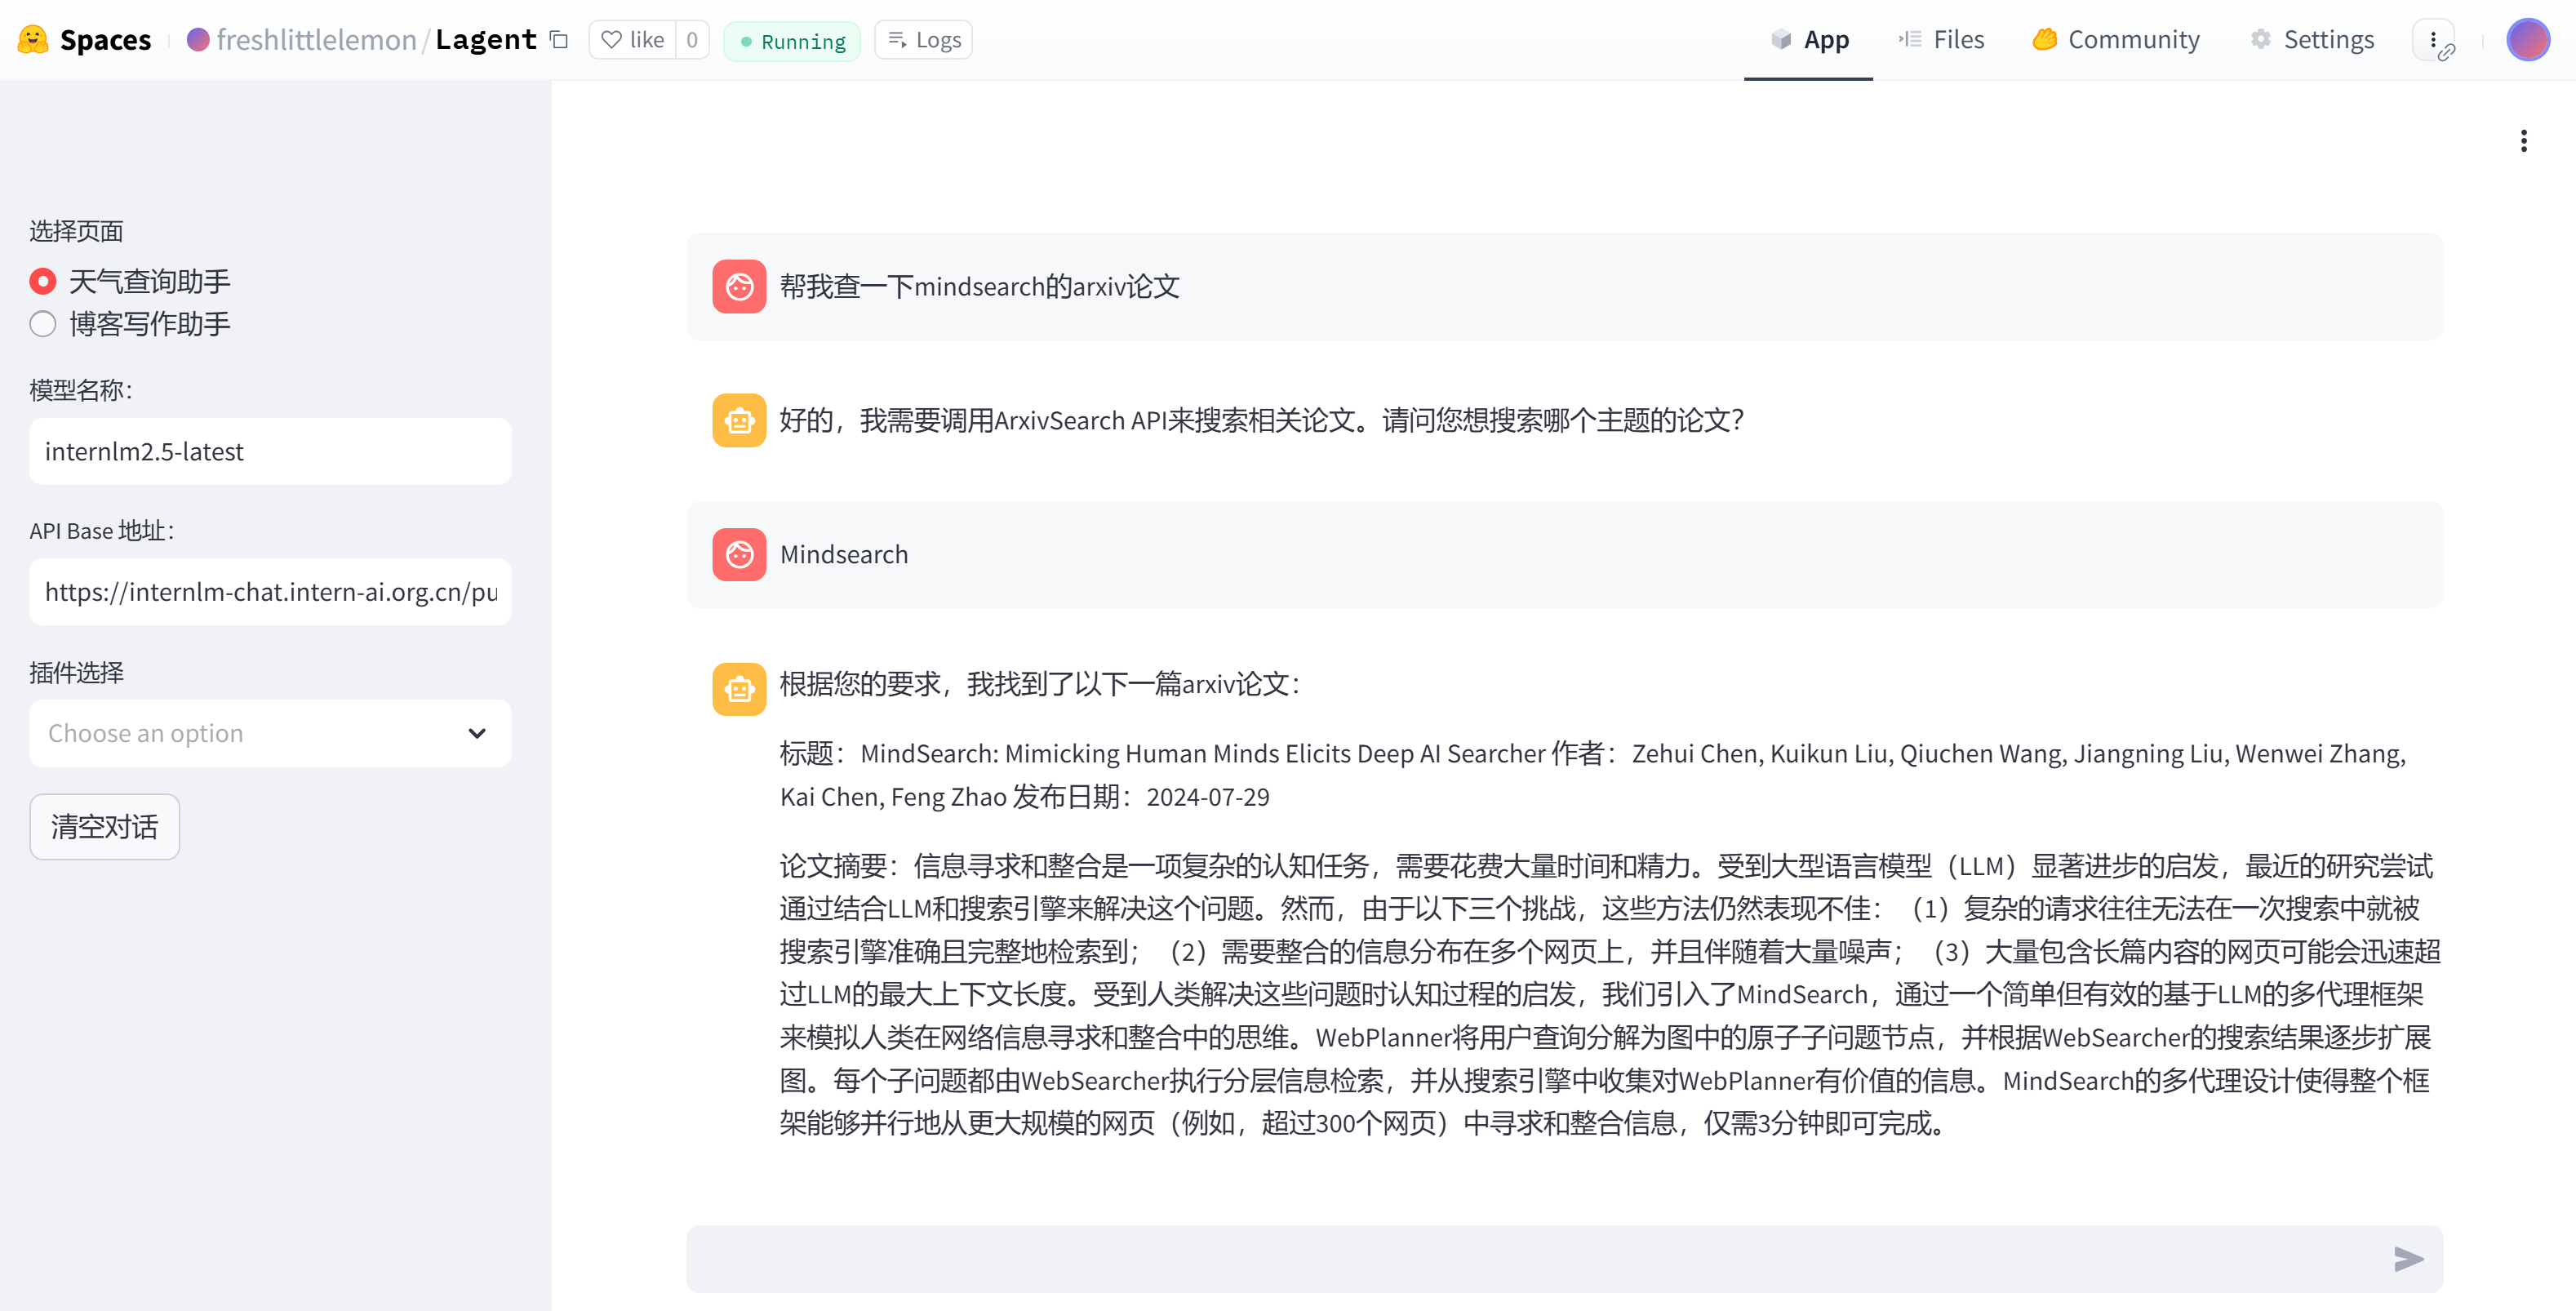Viewport: 2576px width, 1311px height.
Task: Click the freshlittlelemon profile link
Action: pos(315,40)
